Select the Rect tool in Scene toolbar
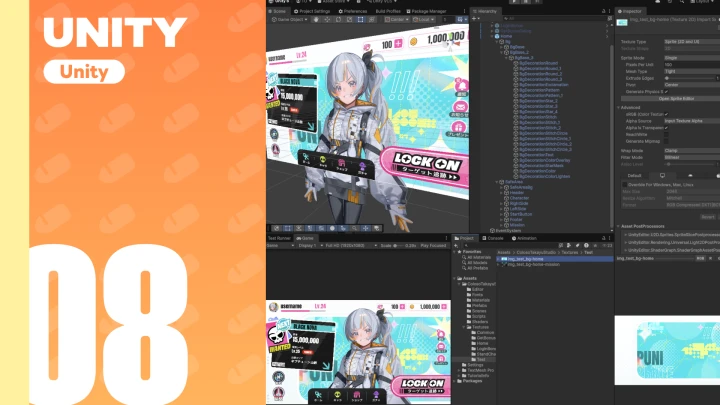This screenshot has height=405, width=720. point(360,20)
